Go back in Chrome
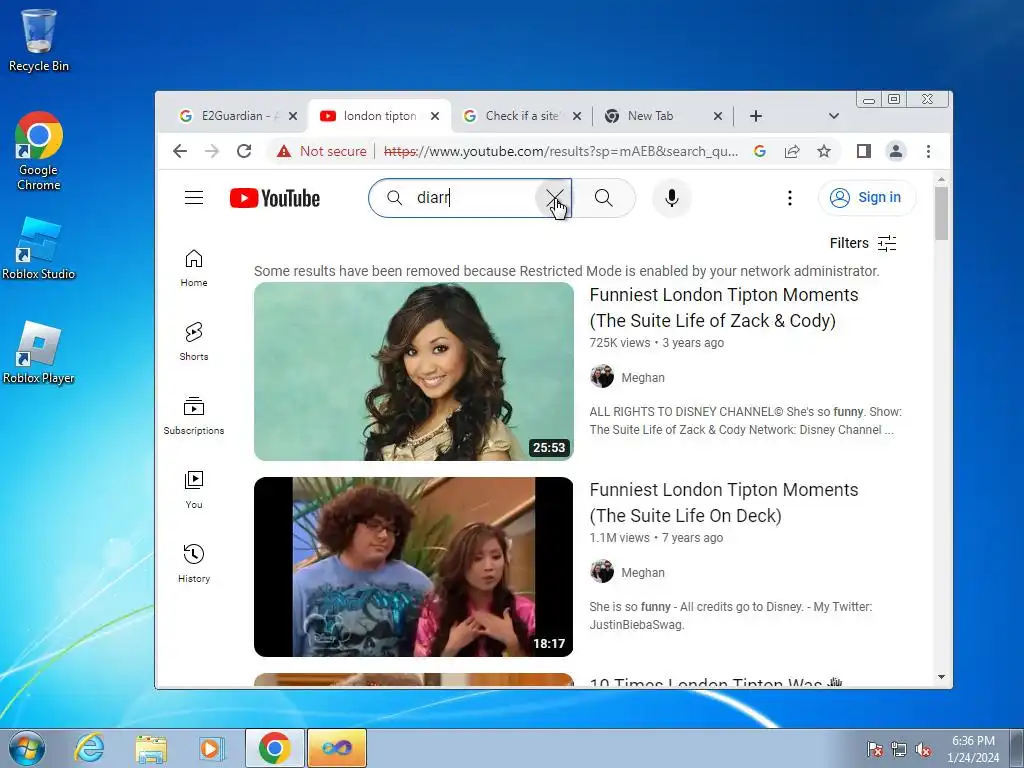Image resolution: width=1024 pixels, height=768 pixels. tap(180, 152)
